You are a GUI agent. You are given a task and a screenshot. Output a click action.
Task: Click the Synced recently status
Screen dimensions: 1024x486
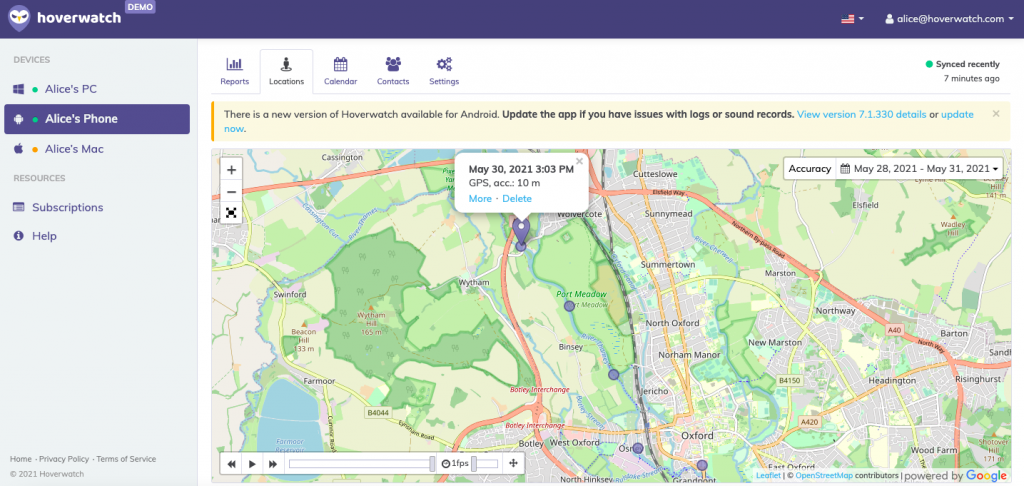[963, 64]
